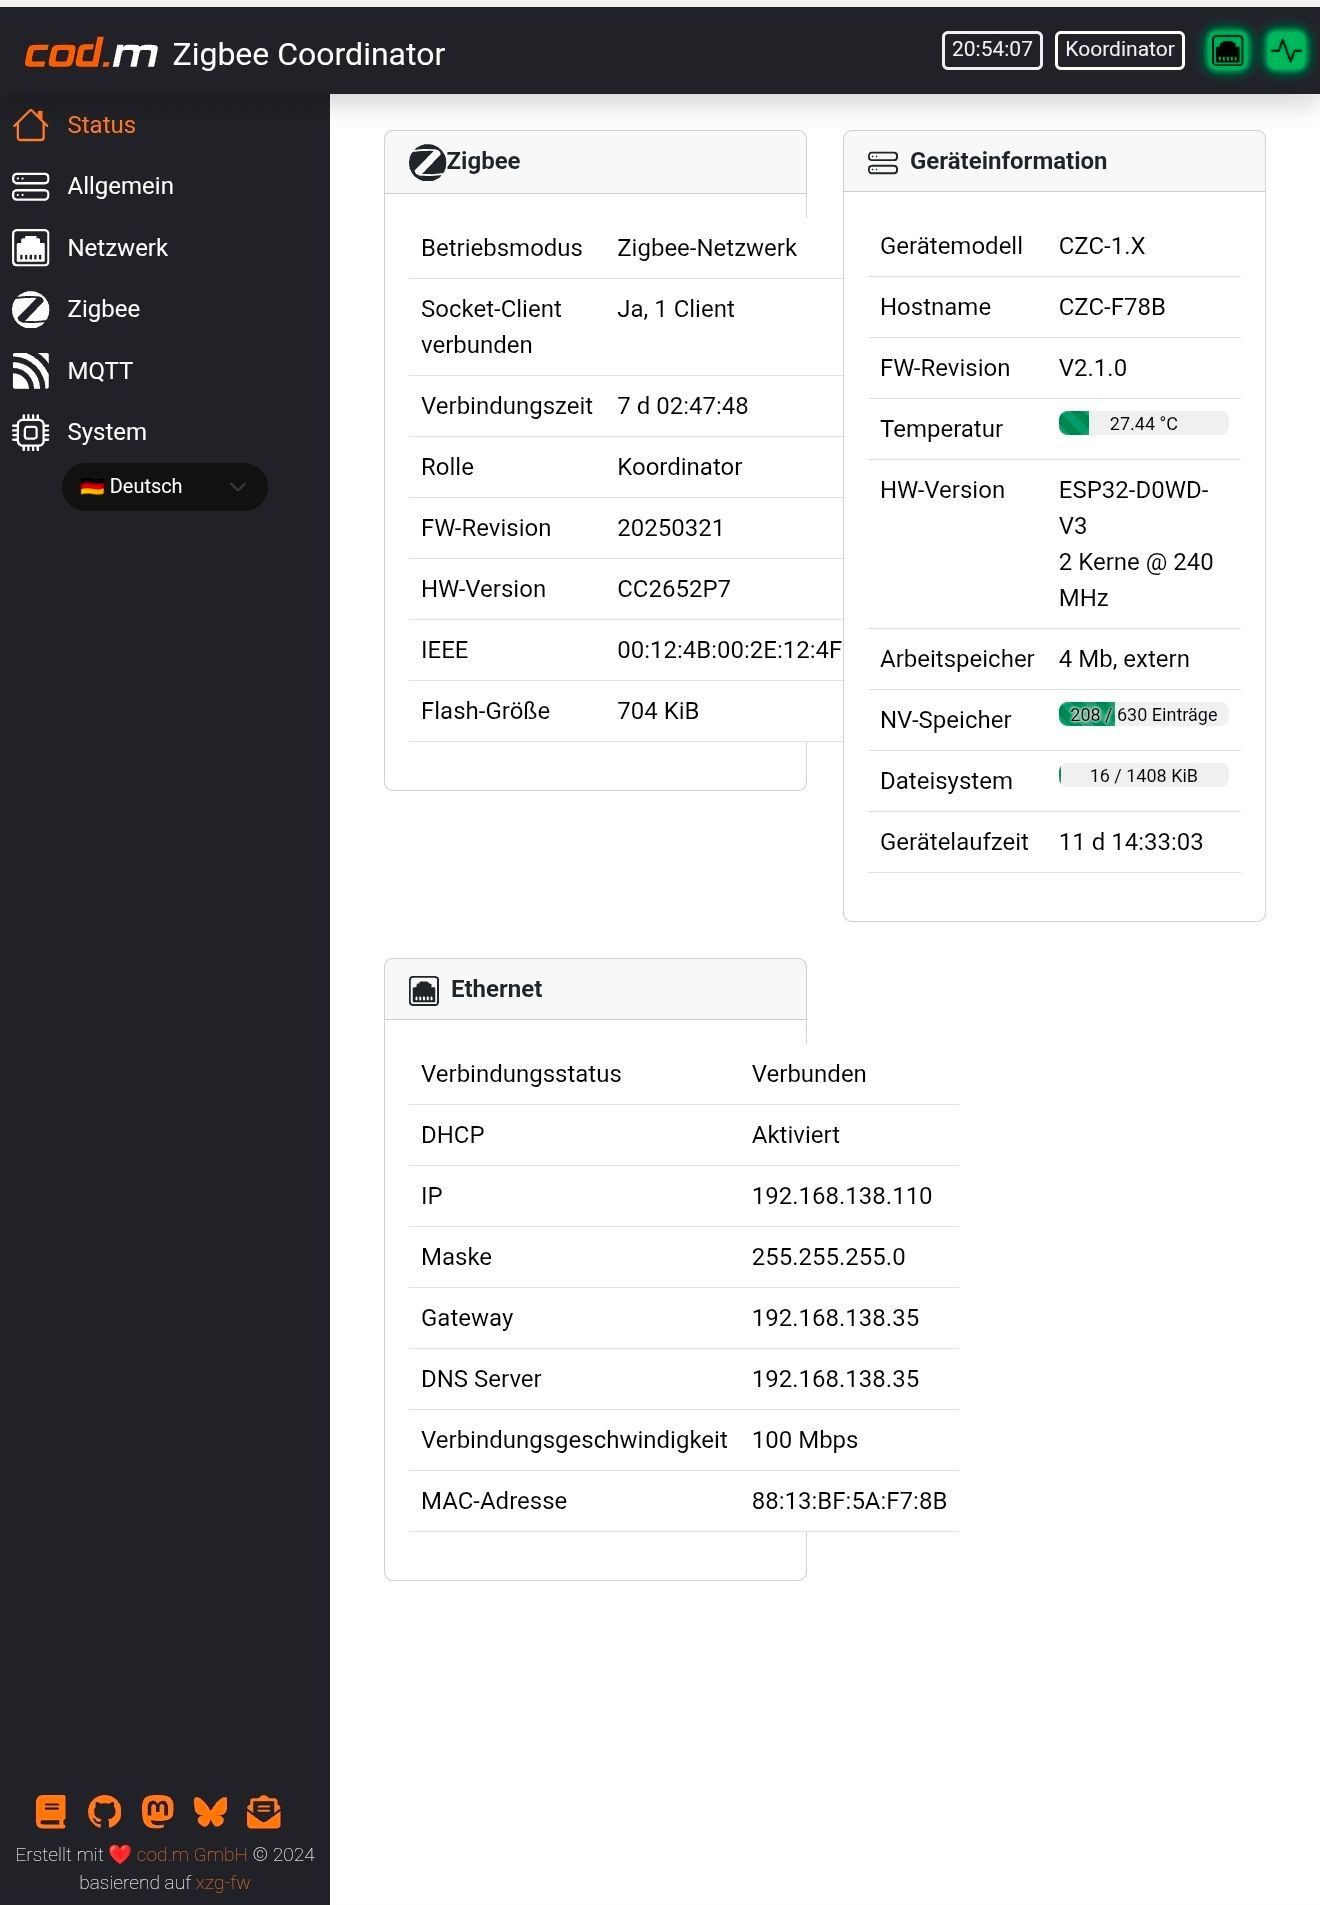Click the Zigbee card header logo
1320x1905 pixels.
427,162
